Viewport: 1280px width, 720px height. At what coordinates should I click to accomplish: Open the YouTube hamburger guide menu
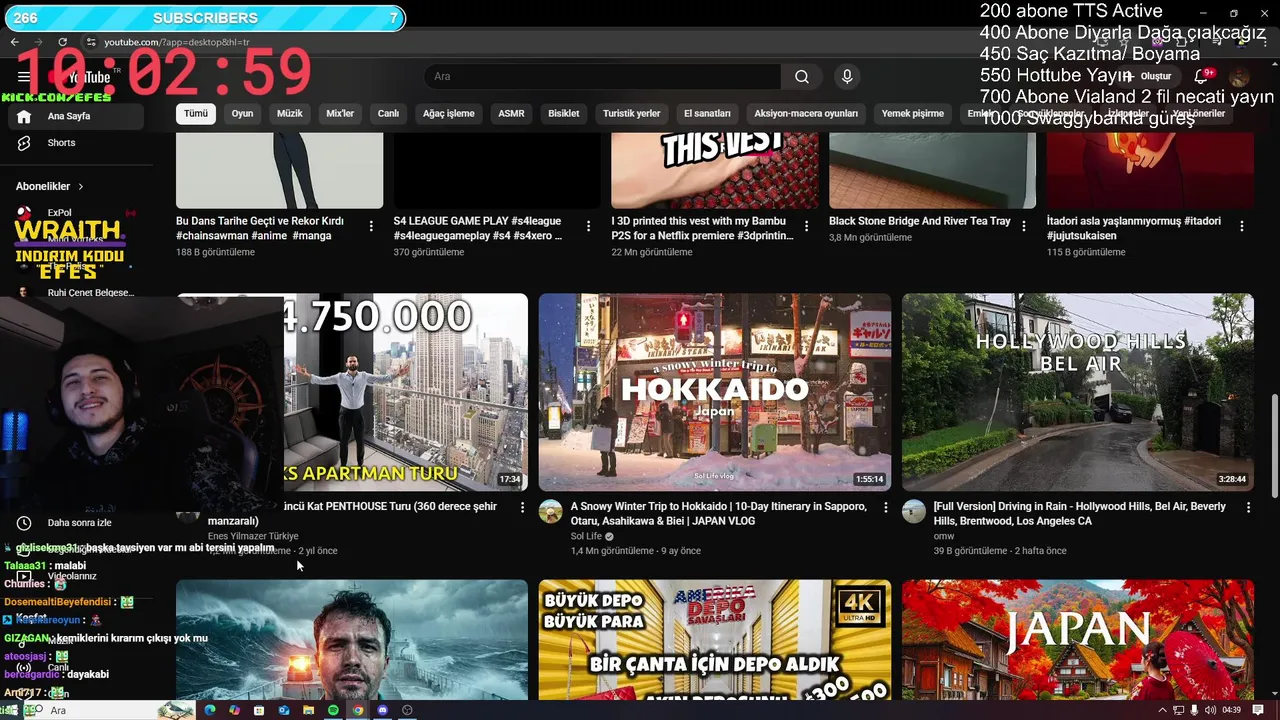tap(24, 77)
